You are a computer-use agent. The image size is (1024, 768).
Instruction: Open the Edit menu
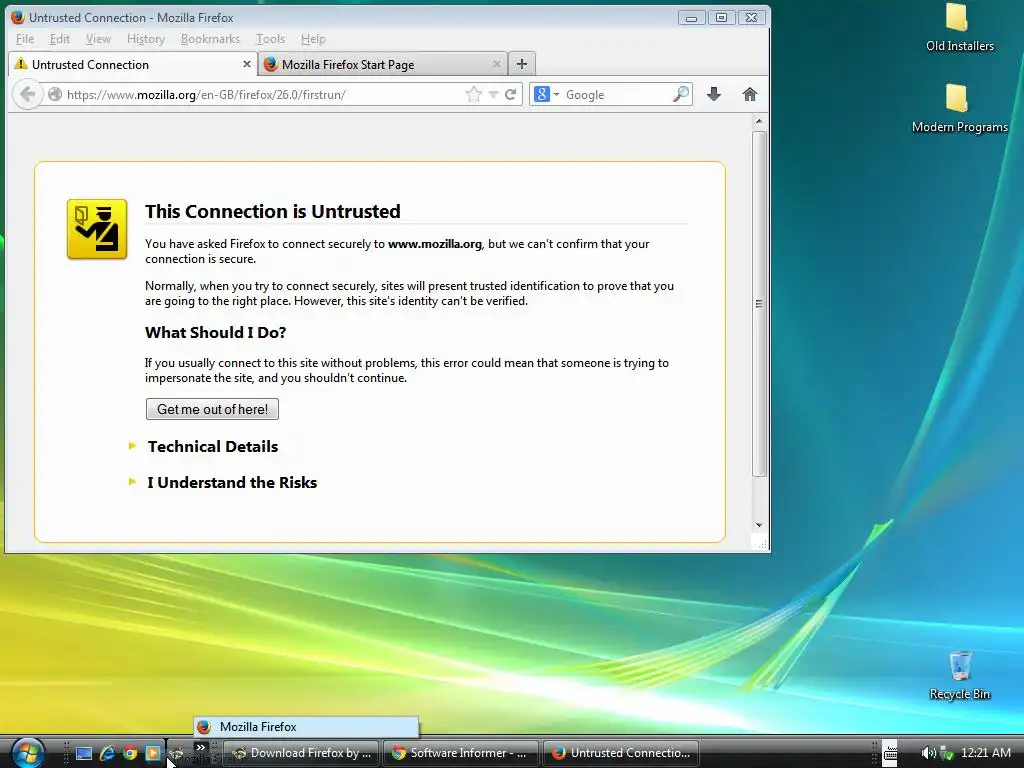(59, 39)
